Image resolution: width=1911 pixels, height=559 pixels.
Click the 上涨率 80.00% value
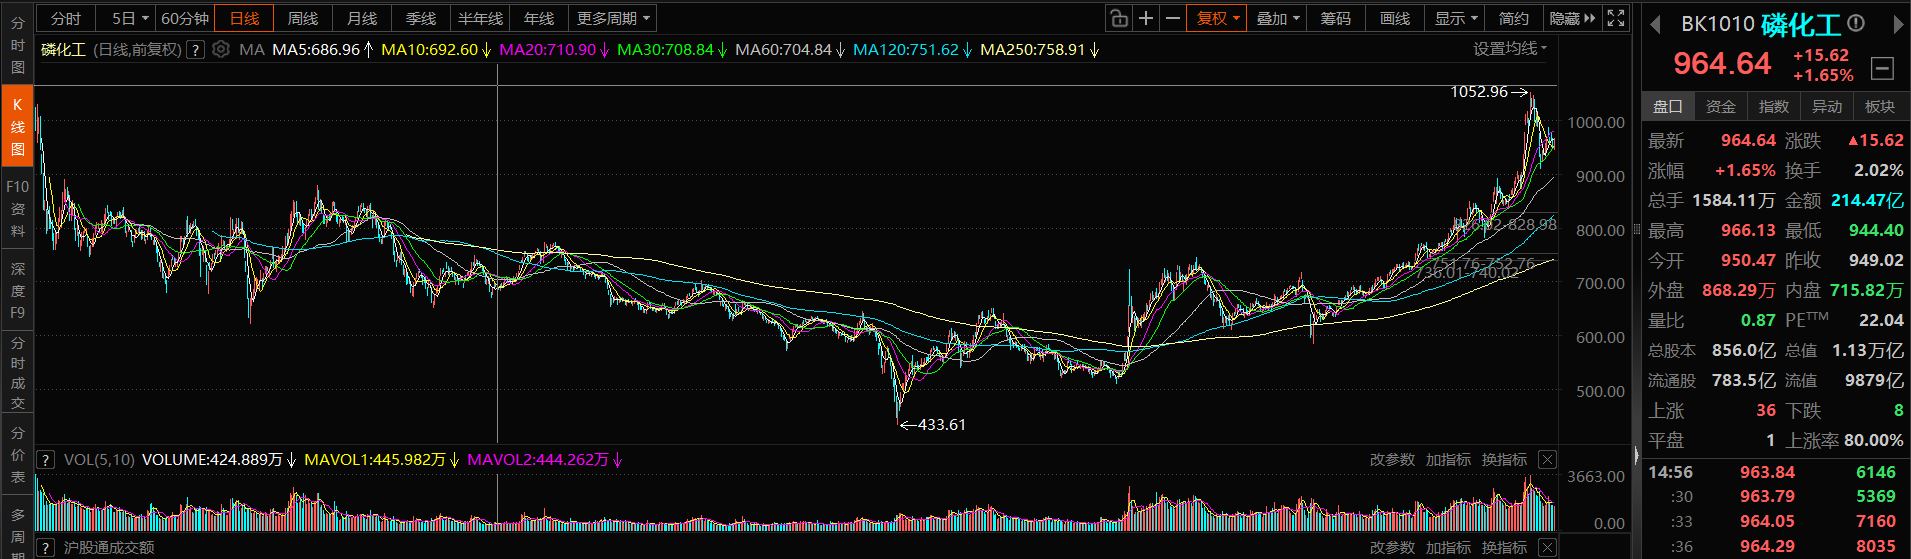pos(1872,440)
